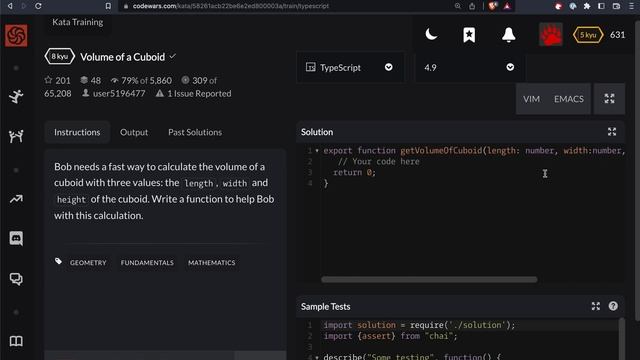Viewport: 640px width, 360px height.
Task: Select the Instructions tab
Action: tap(77, 132)
